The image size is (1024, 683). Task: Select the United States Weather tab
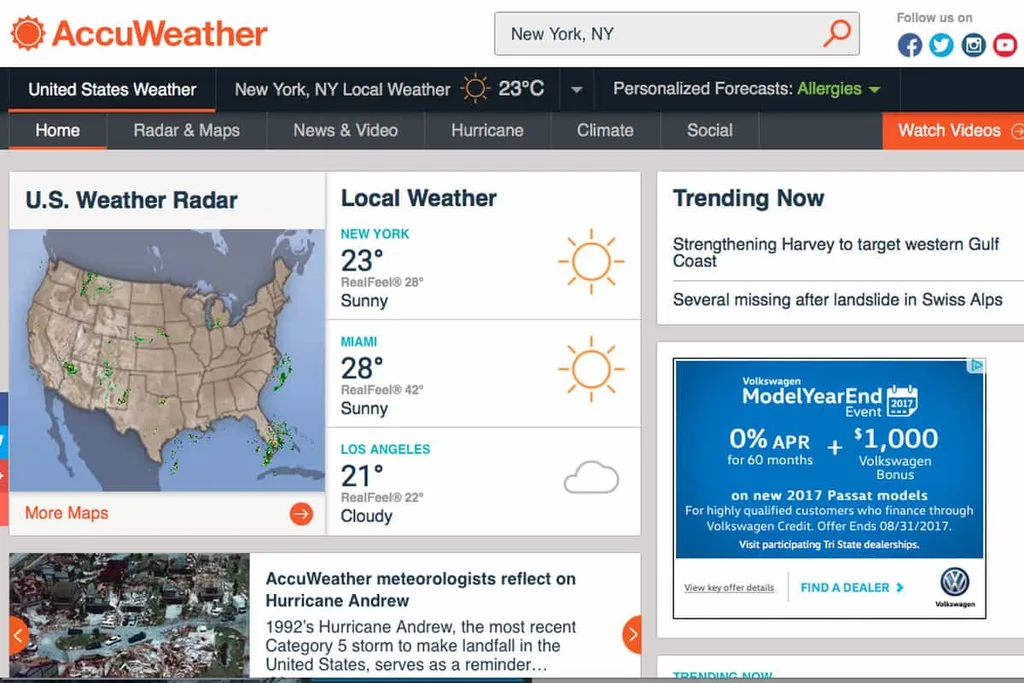[x=112, y=89]
